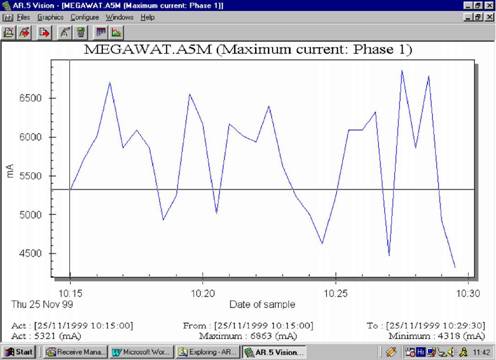The image size is (496, 360).
Task: Click the green trash bin toolbar icon
Action: [81, 33]
